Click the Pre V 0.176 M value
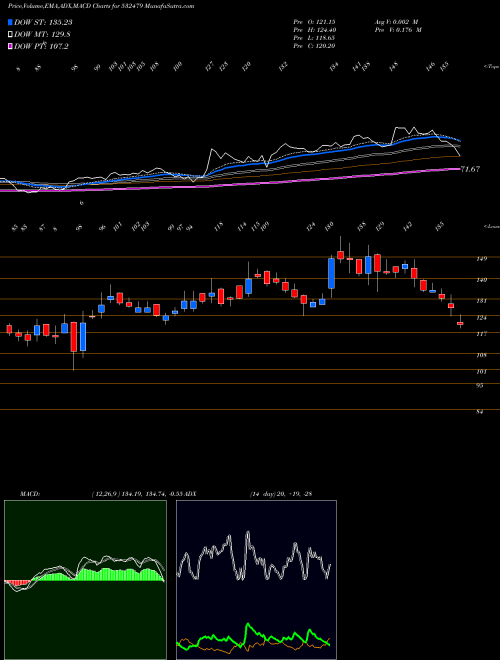 click(398, 30)
